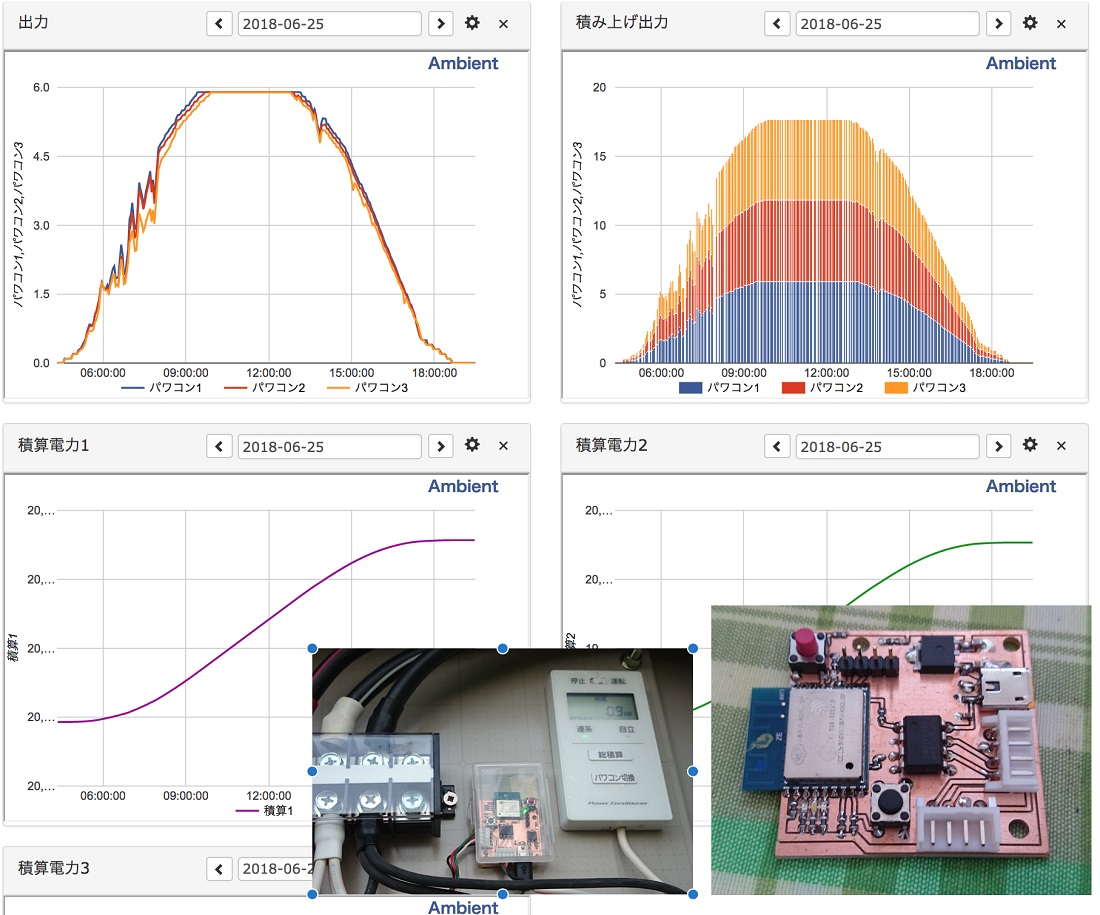Go to previous day in 出力 chart
Screen dimensions: 1100x915
click(x=219, y=23)
